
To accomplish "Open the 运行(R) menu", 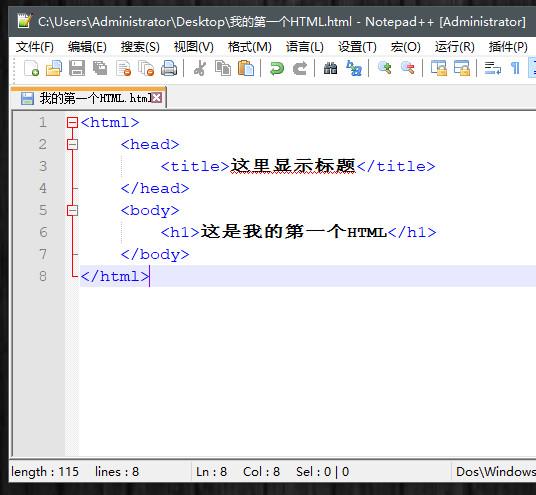I will [455, 47].
